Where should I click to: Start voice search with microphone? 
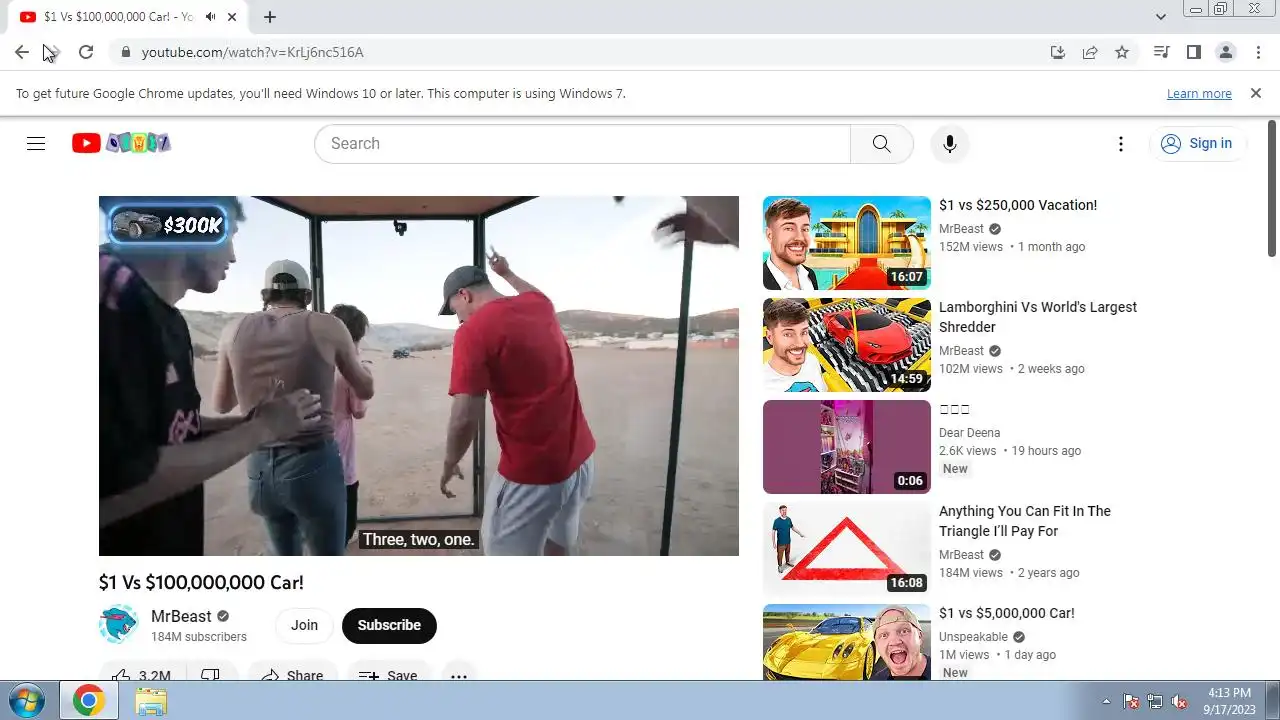click(x=950, y=144)
